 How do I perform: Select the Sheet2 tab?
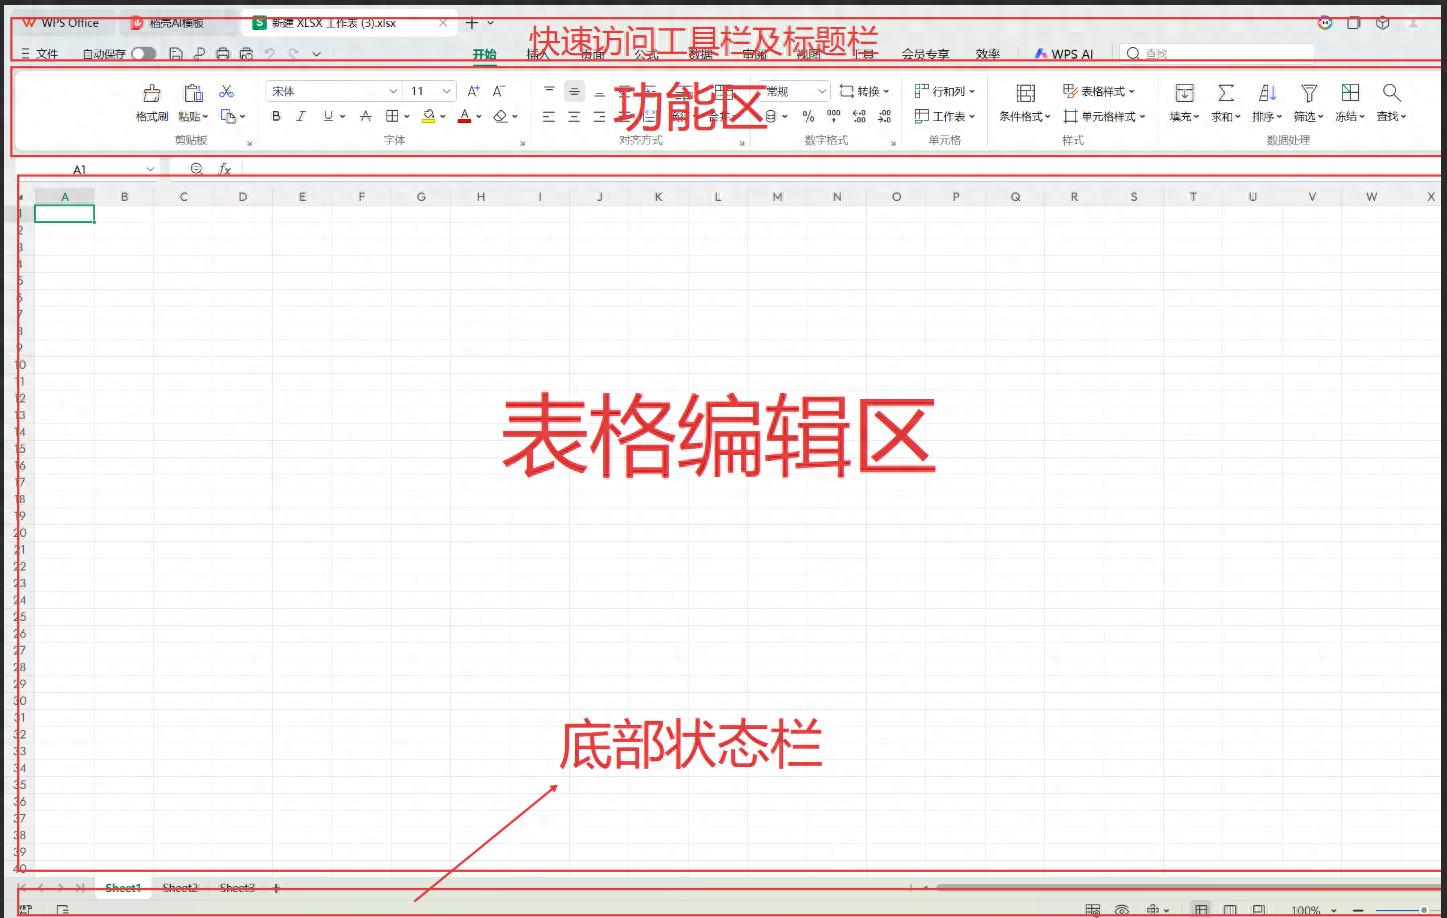click(181, 888)
